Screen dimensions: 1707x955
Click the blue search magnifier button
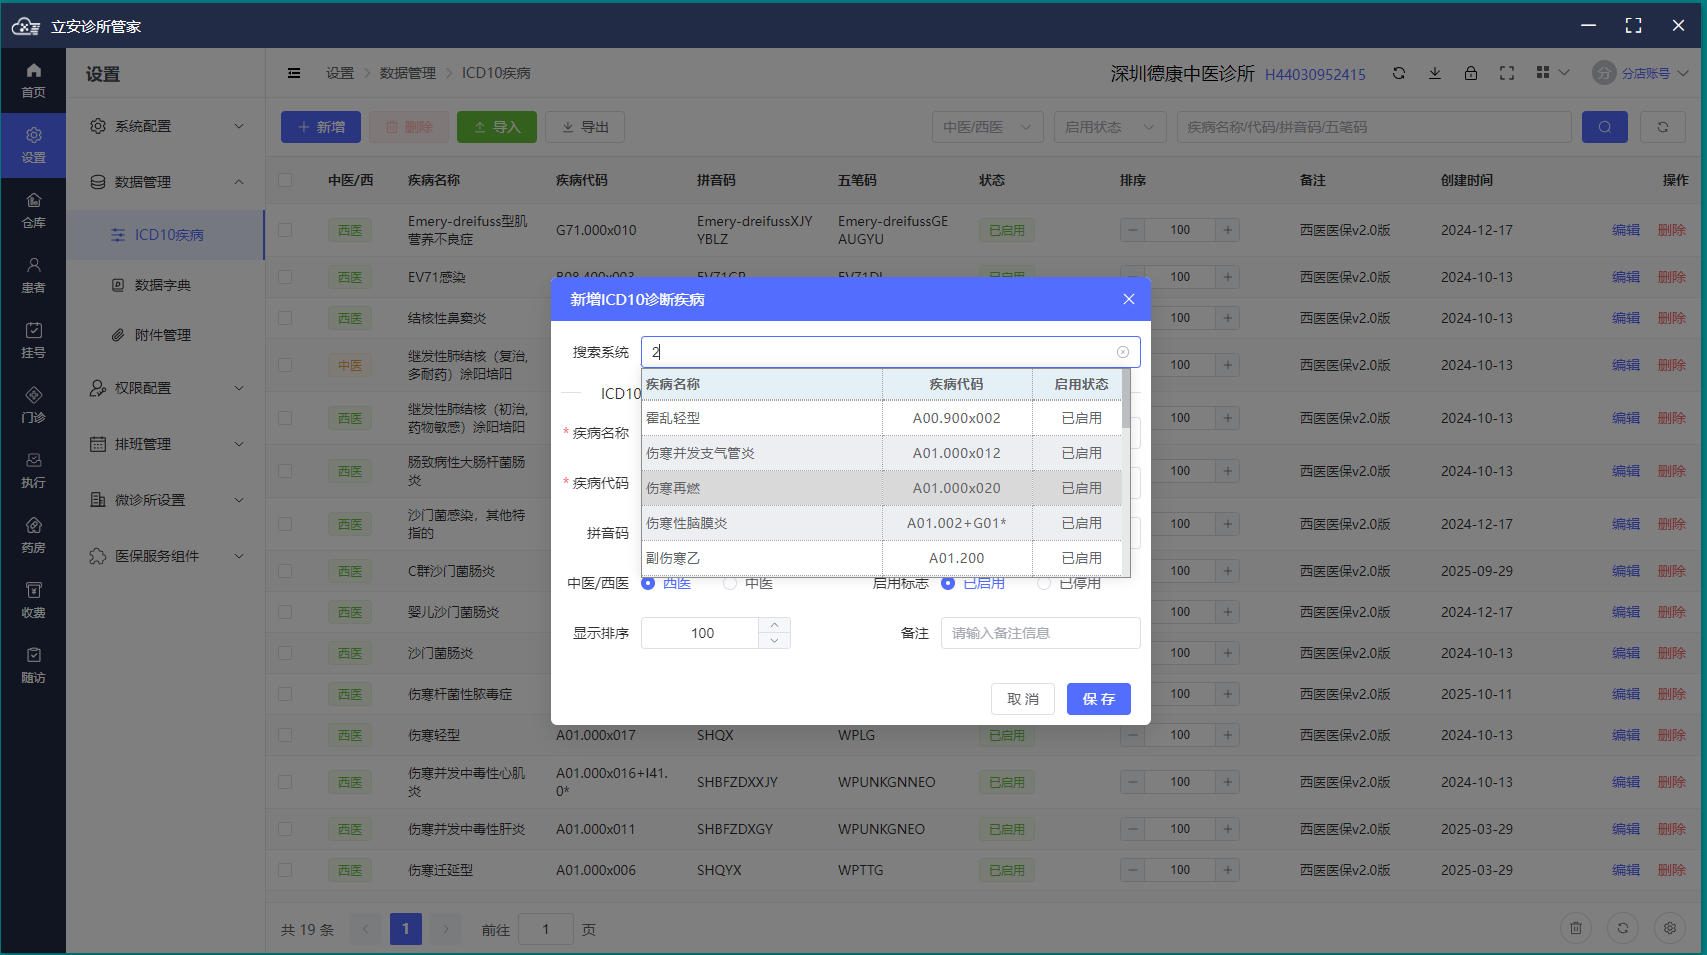click(x=1605, y=127)
